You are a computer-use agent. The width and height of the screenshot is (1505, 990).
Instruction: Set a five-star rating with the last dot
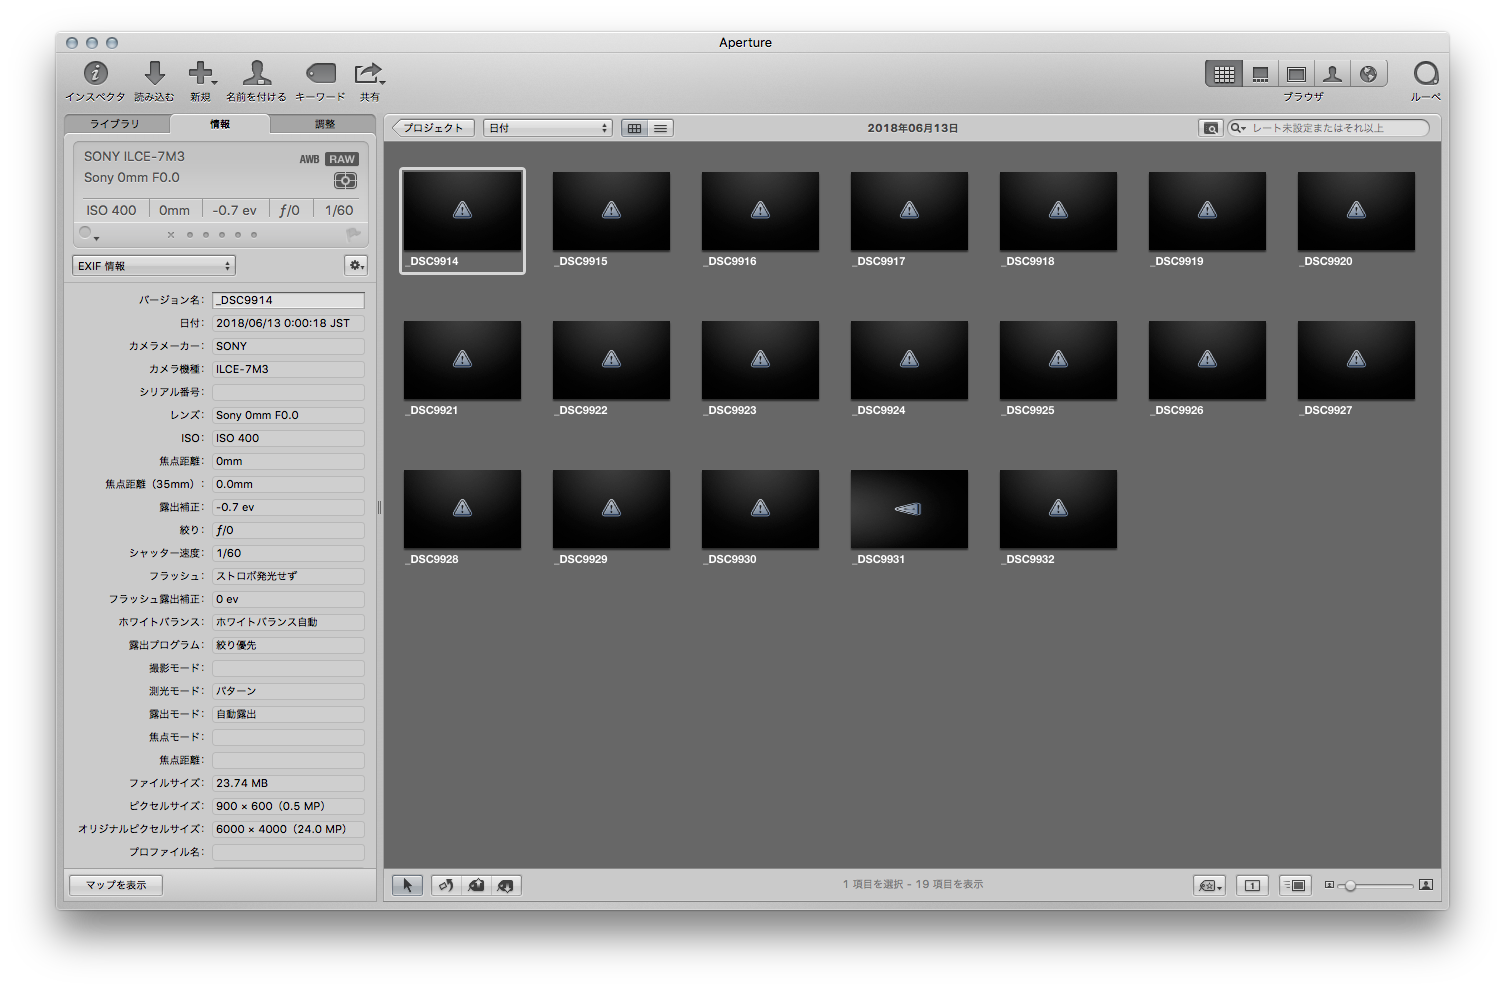pyautogui.click(x=254, y=235)
